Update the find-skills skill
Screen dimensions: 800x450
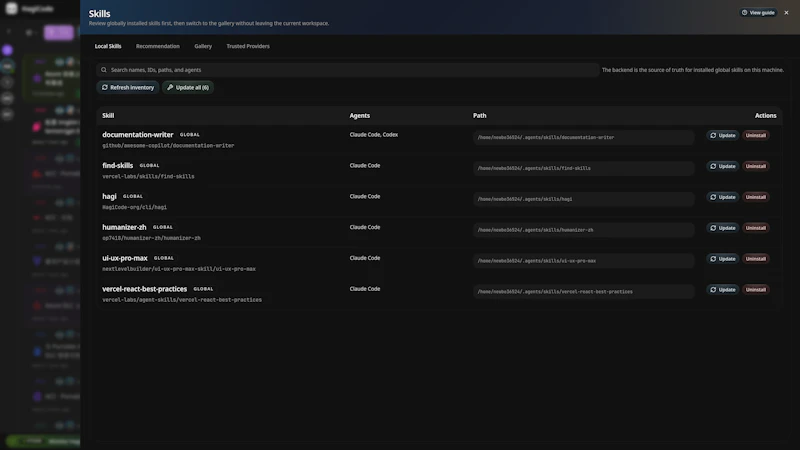[723, 166]
